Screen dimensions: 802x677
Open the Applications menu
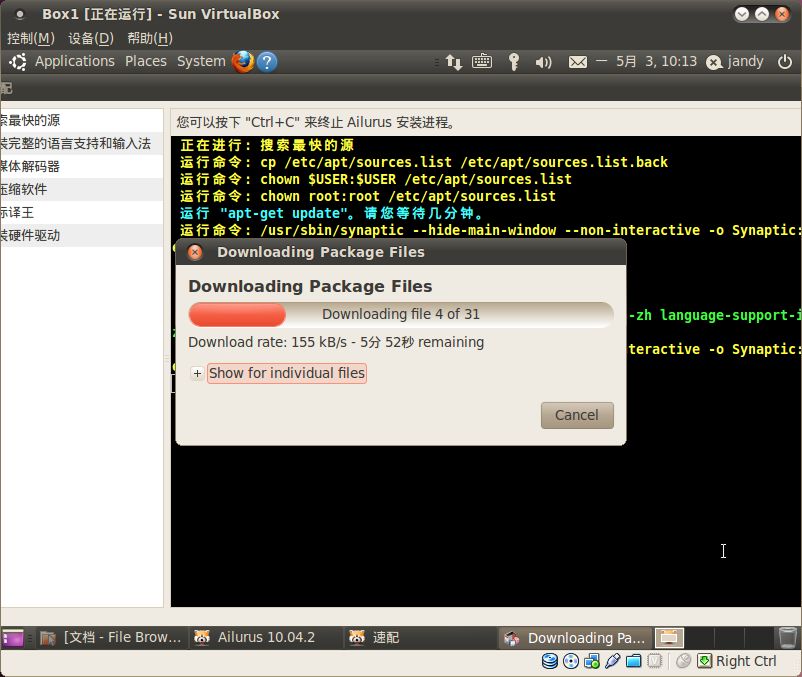[x=75, y=61]
